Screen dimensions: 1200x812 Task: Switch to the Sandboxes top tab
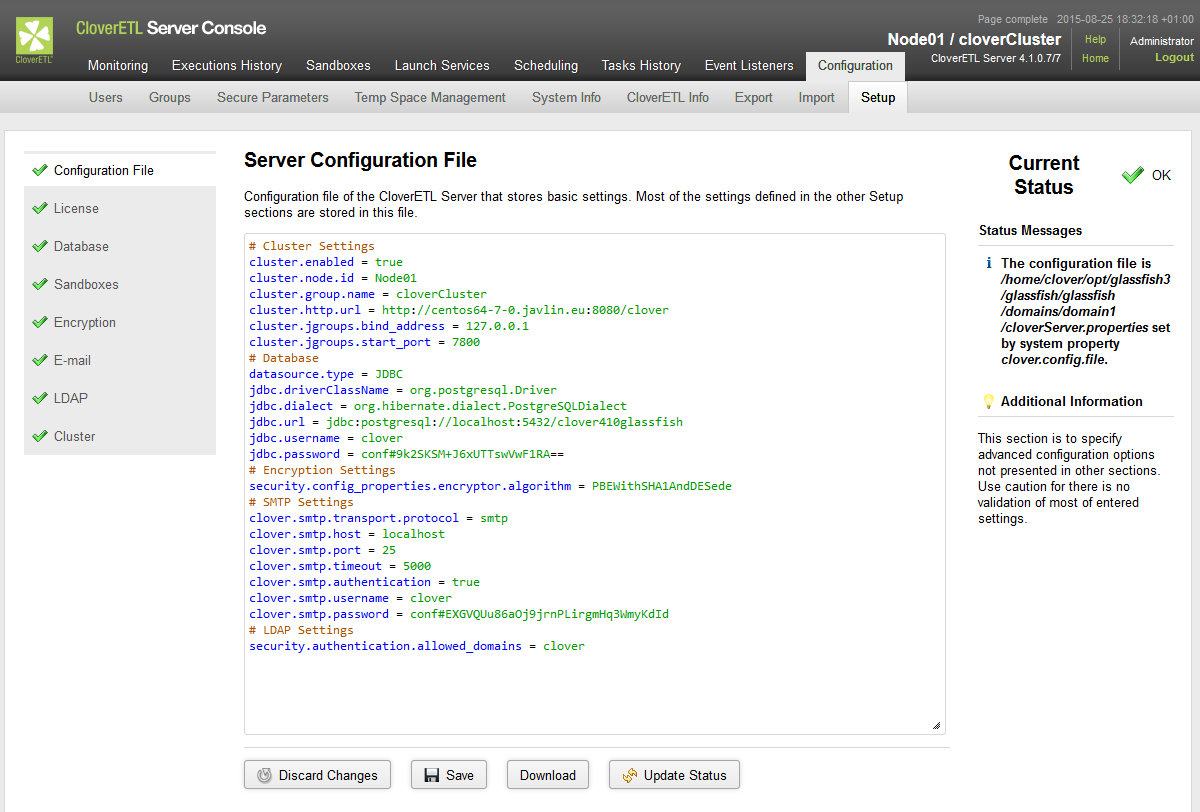[x=338, y=66]
